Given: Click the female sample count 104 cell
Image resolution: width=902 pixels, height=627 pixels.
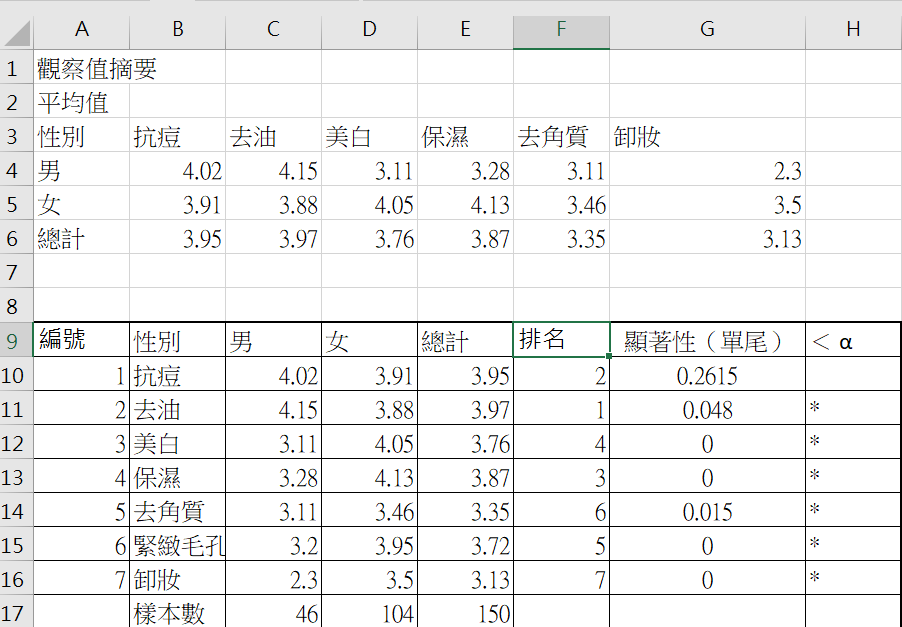Looking at the screenshot, I should pos(369,613).
